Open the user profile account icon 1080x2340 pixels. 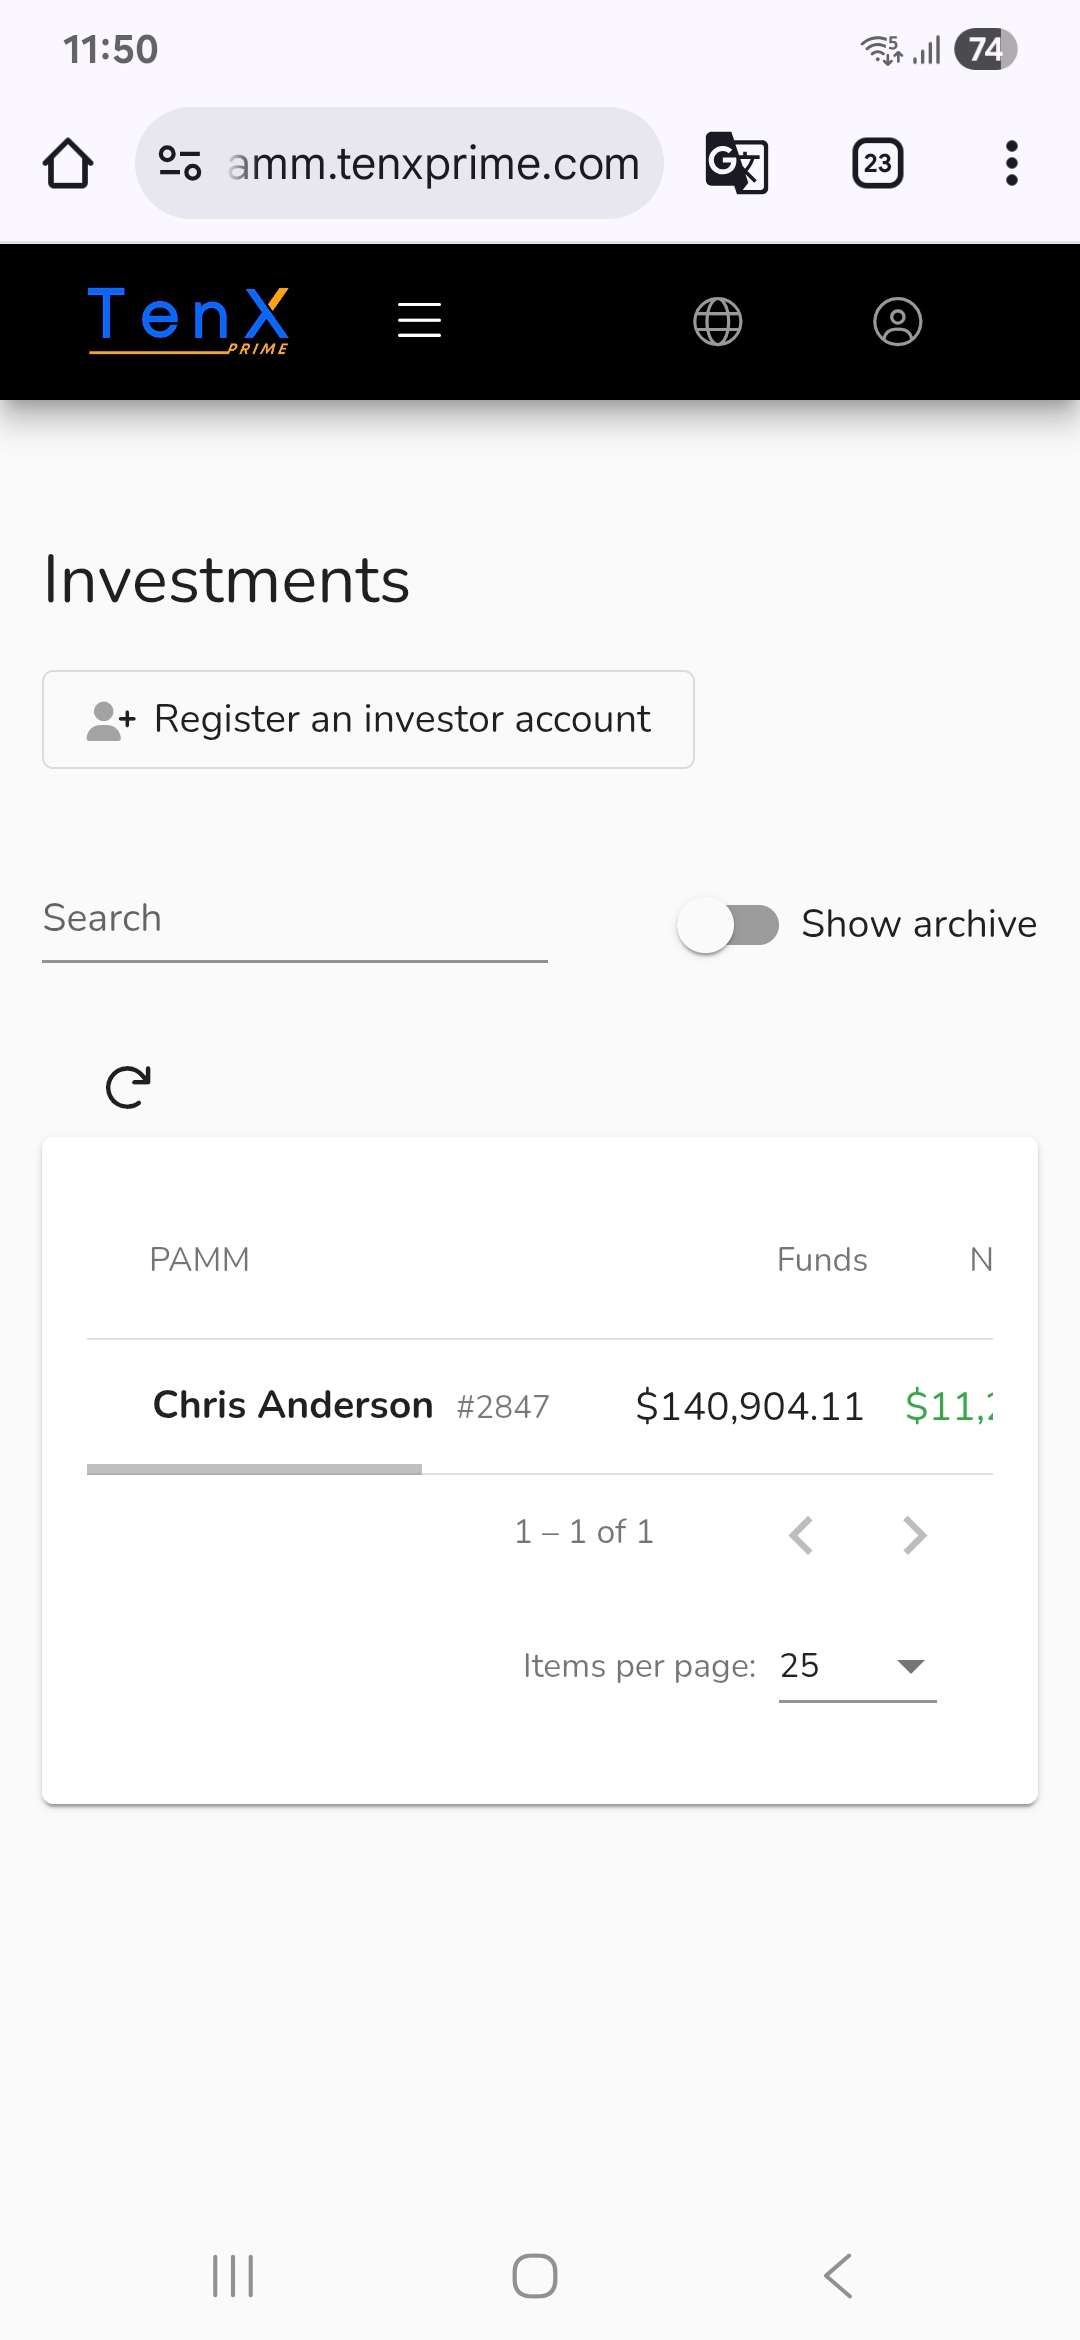click(x=897, y=322)
